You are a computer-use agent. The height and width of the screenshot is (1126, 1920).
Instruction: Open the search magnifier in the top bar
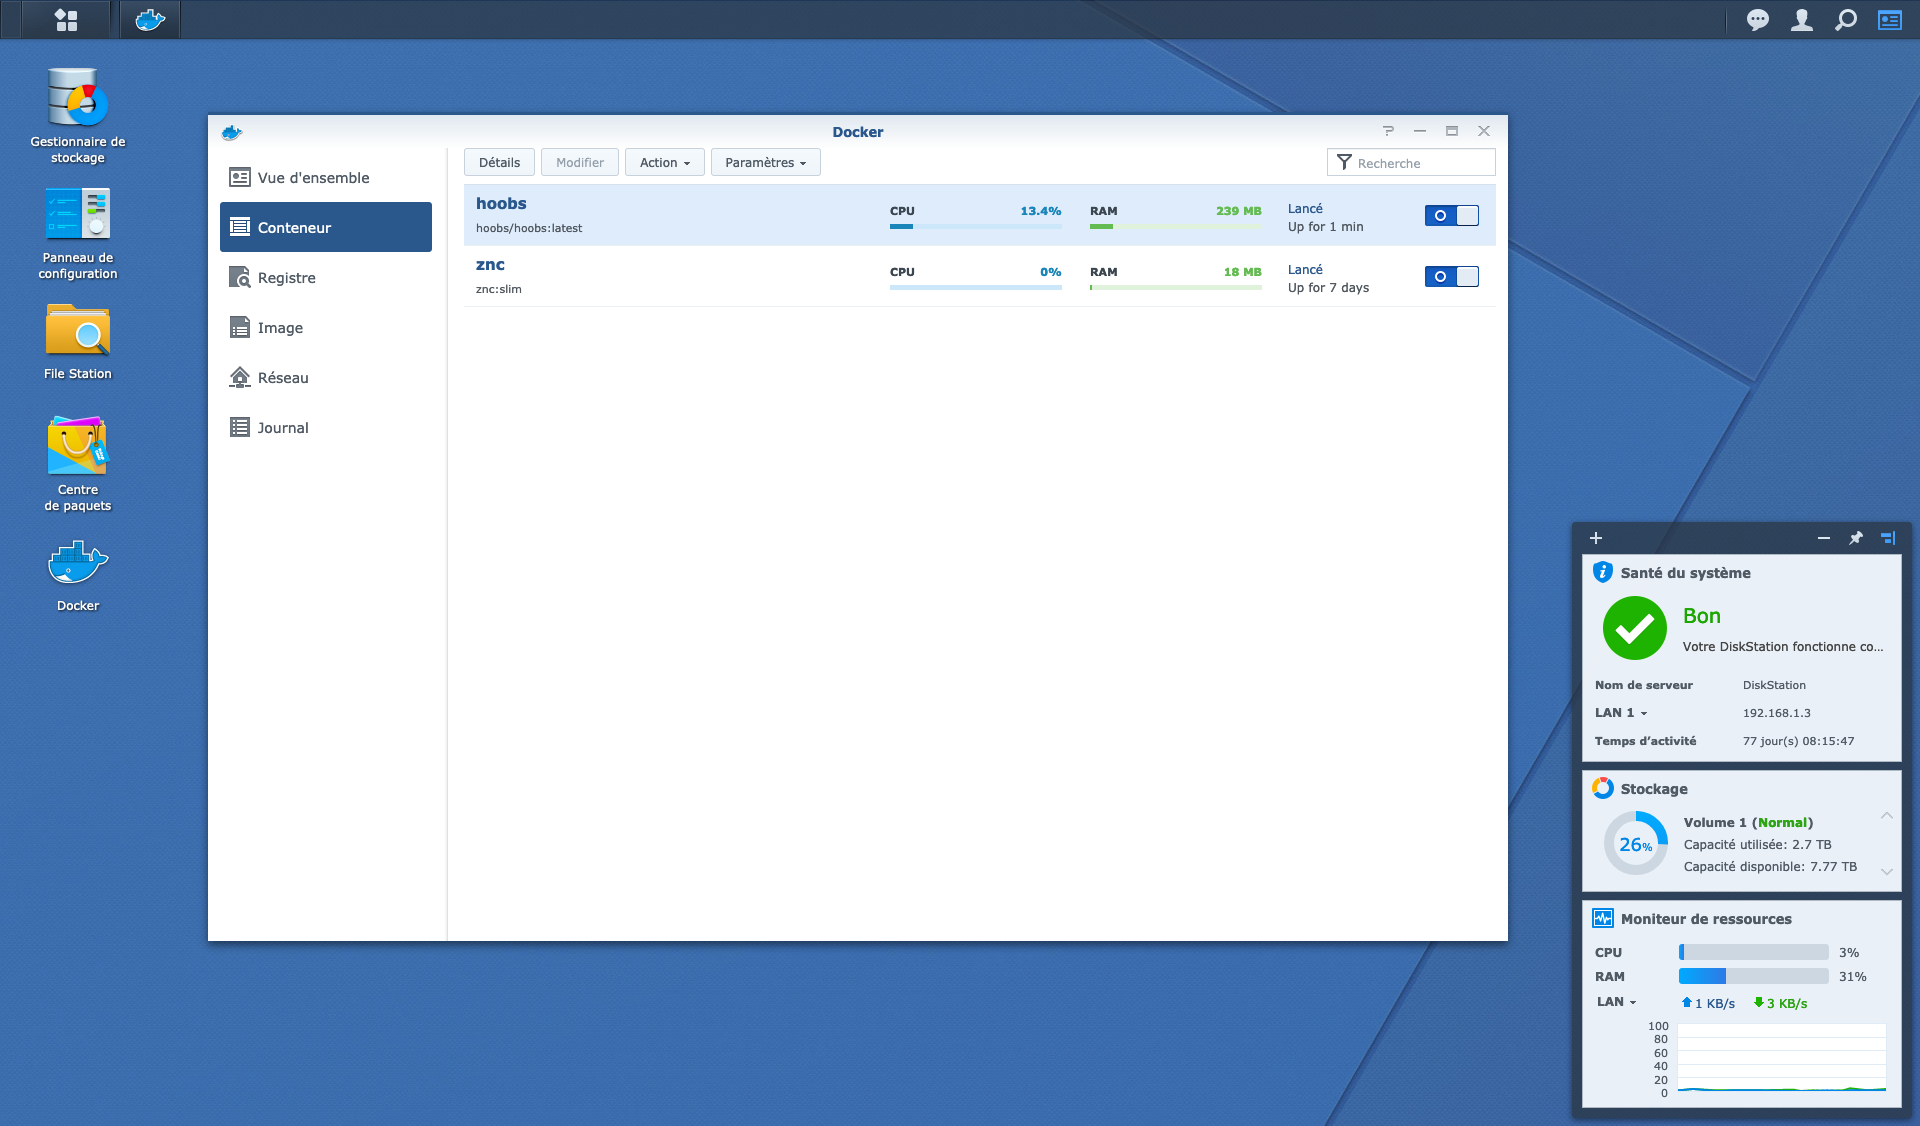click(x=1846, y=20)
